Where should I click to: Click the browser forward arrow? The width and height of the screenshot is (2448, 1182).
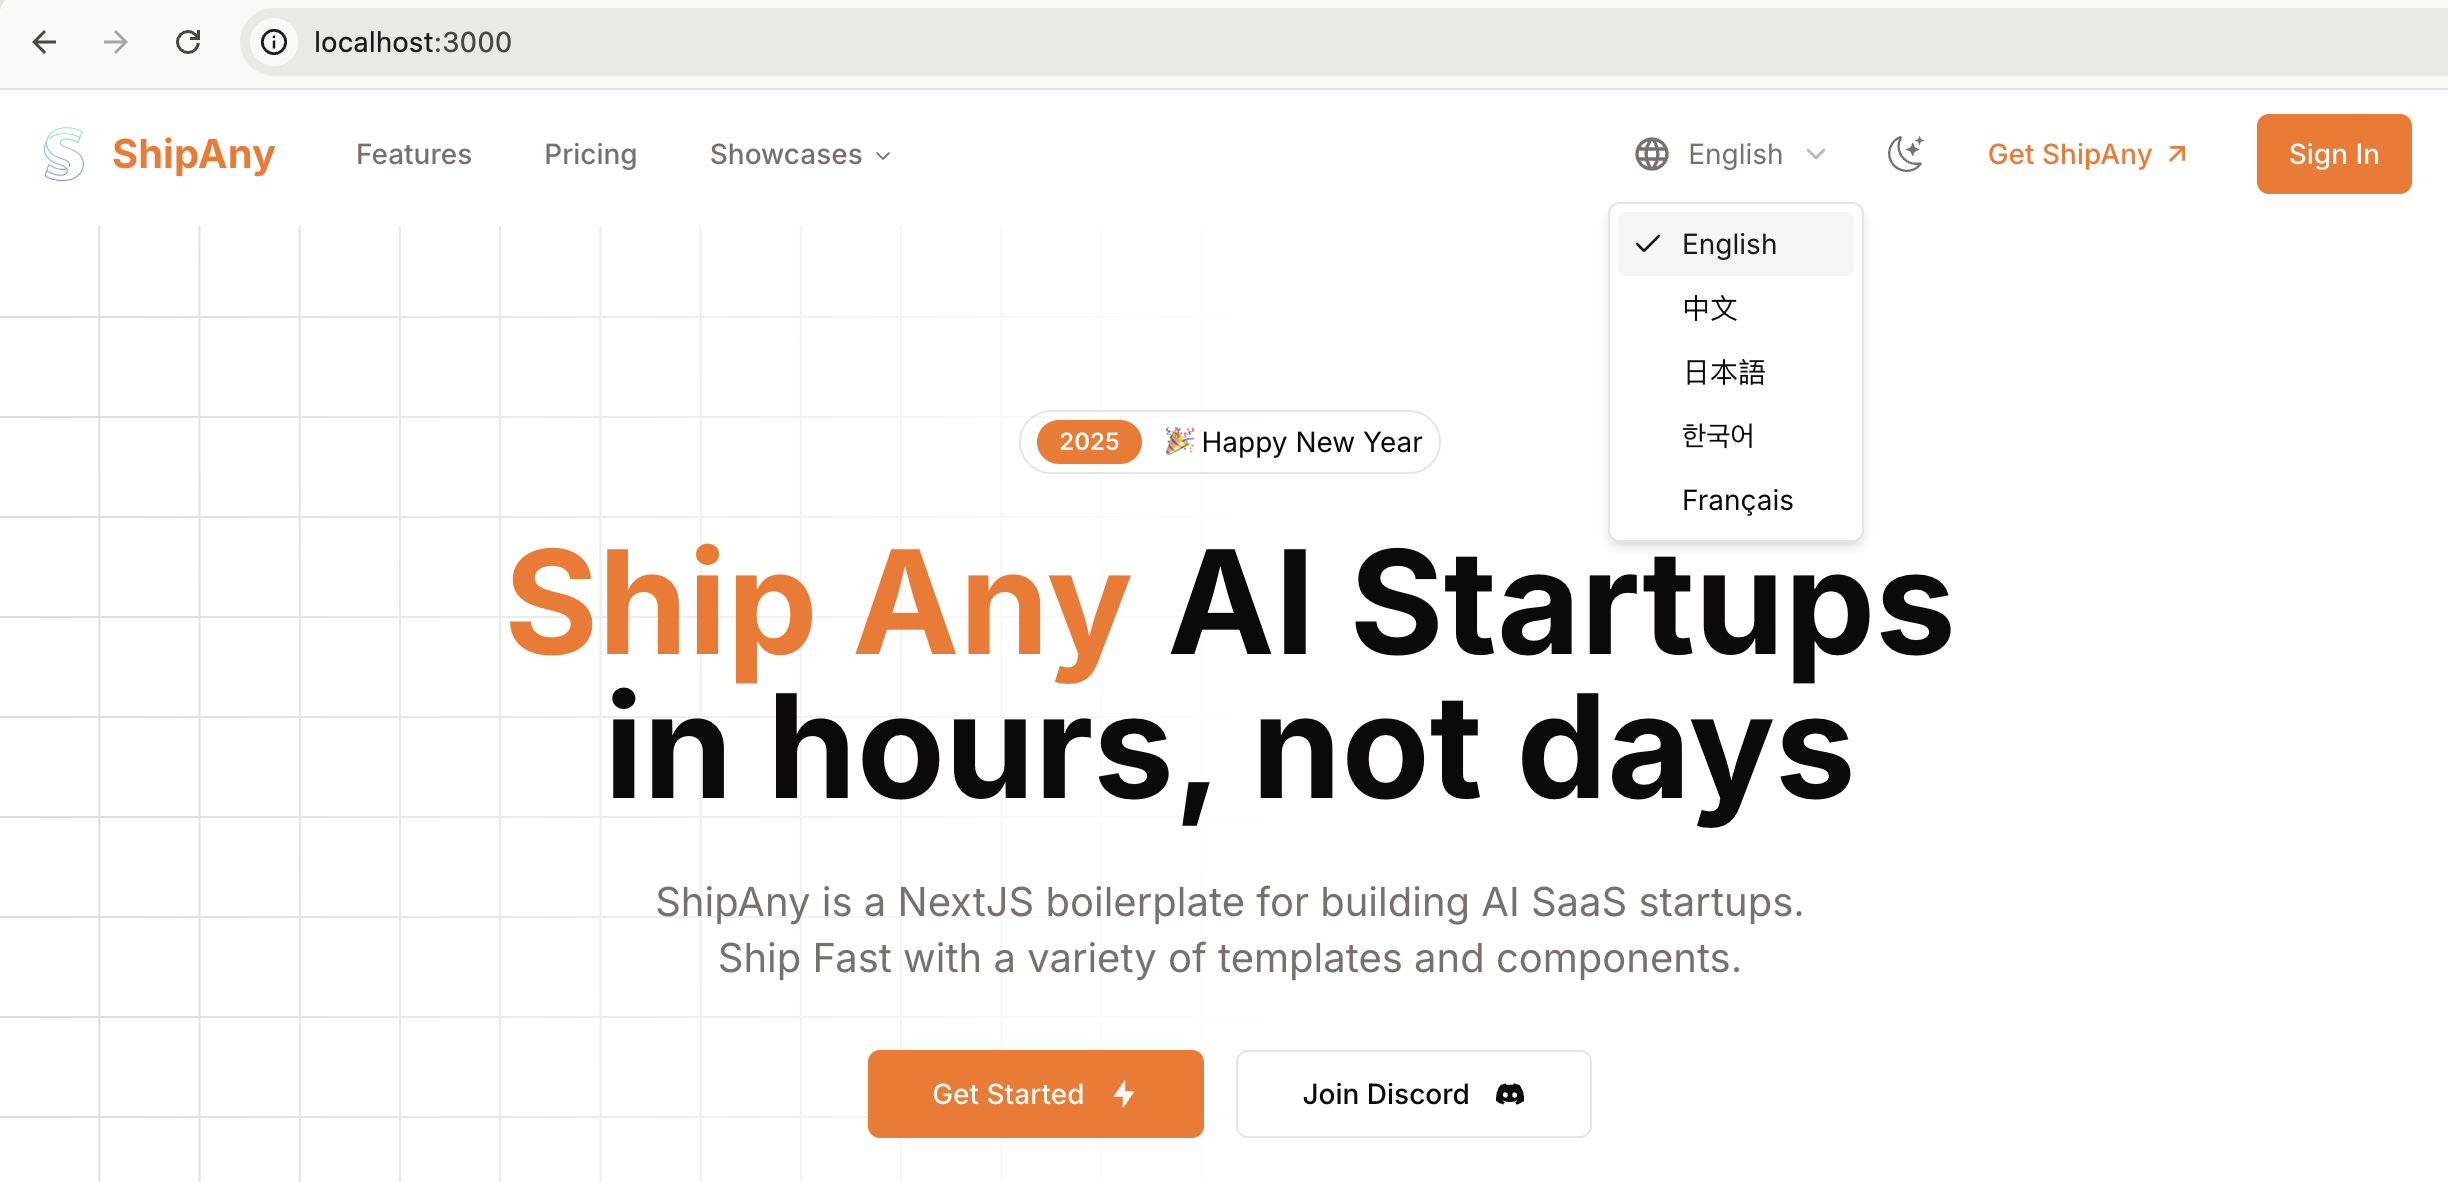pos(116,42)
